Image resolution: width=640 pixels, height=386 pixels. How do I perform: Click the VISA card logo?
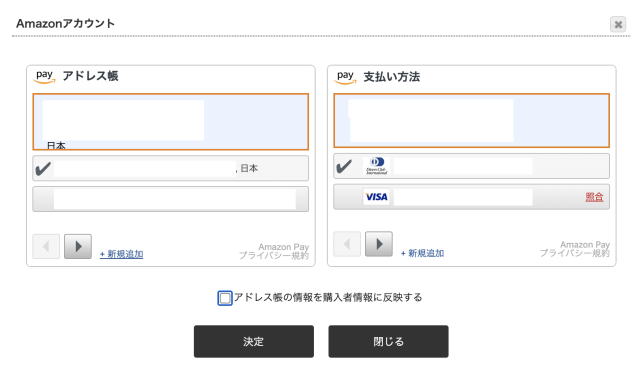click(x=376, y=197)
